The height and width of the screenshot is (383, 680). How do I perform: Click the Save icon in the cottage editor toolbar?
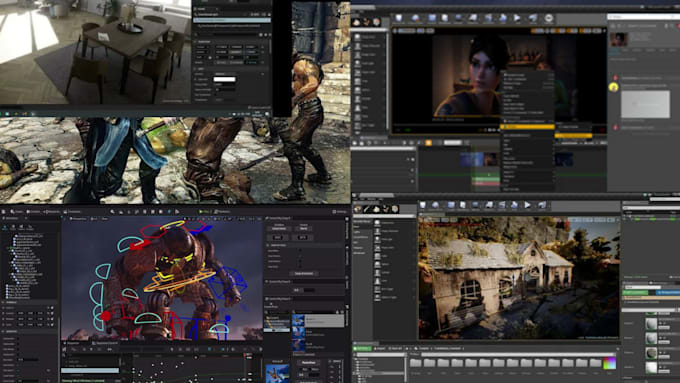pyautogui.click(x=423, y=205)
